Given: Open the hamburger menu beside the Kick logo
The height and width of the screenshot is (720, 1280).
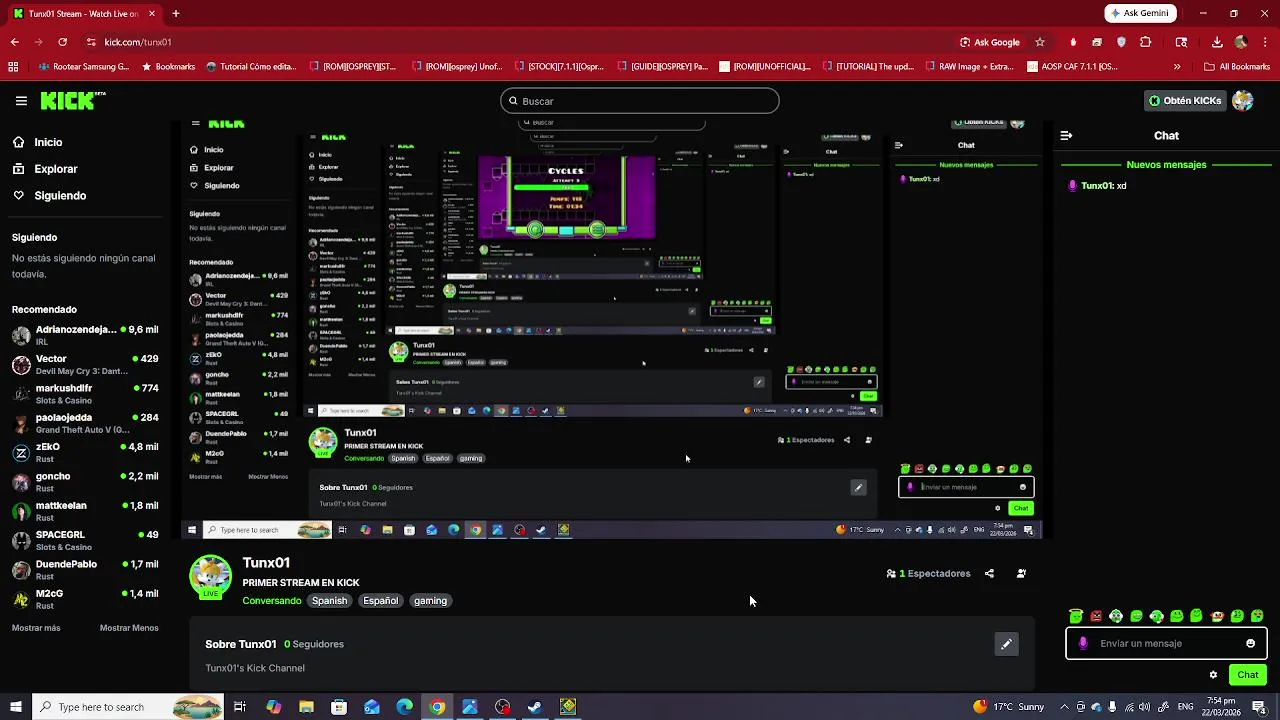Looking at the screenshot, I should click(21, 101).
